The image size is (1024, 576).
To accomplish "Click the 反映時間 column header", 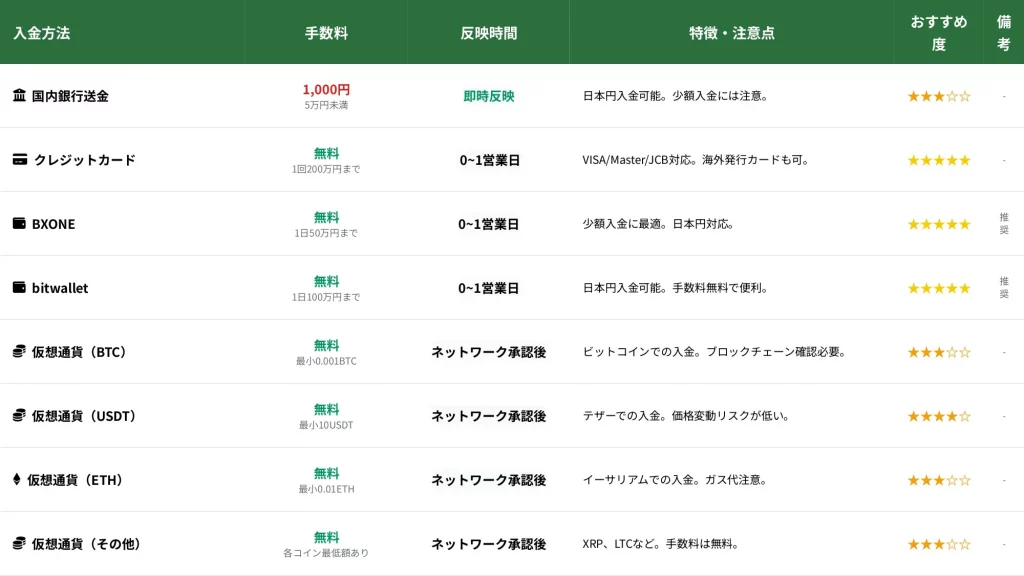I will click(489, 33).
